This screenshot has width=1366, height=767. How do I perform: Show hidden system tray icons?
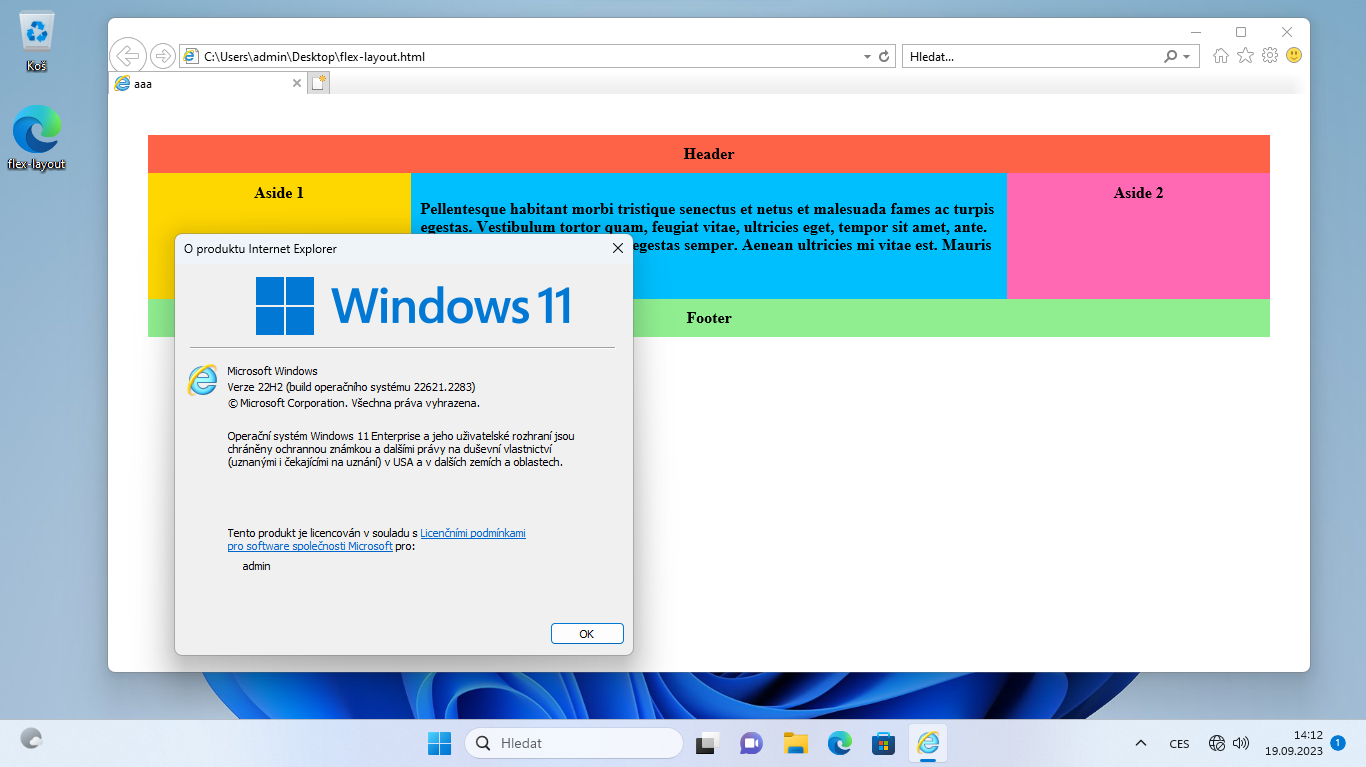[x=1140, y=743]
